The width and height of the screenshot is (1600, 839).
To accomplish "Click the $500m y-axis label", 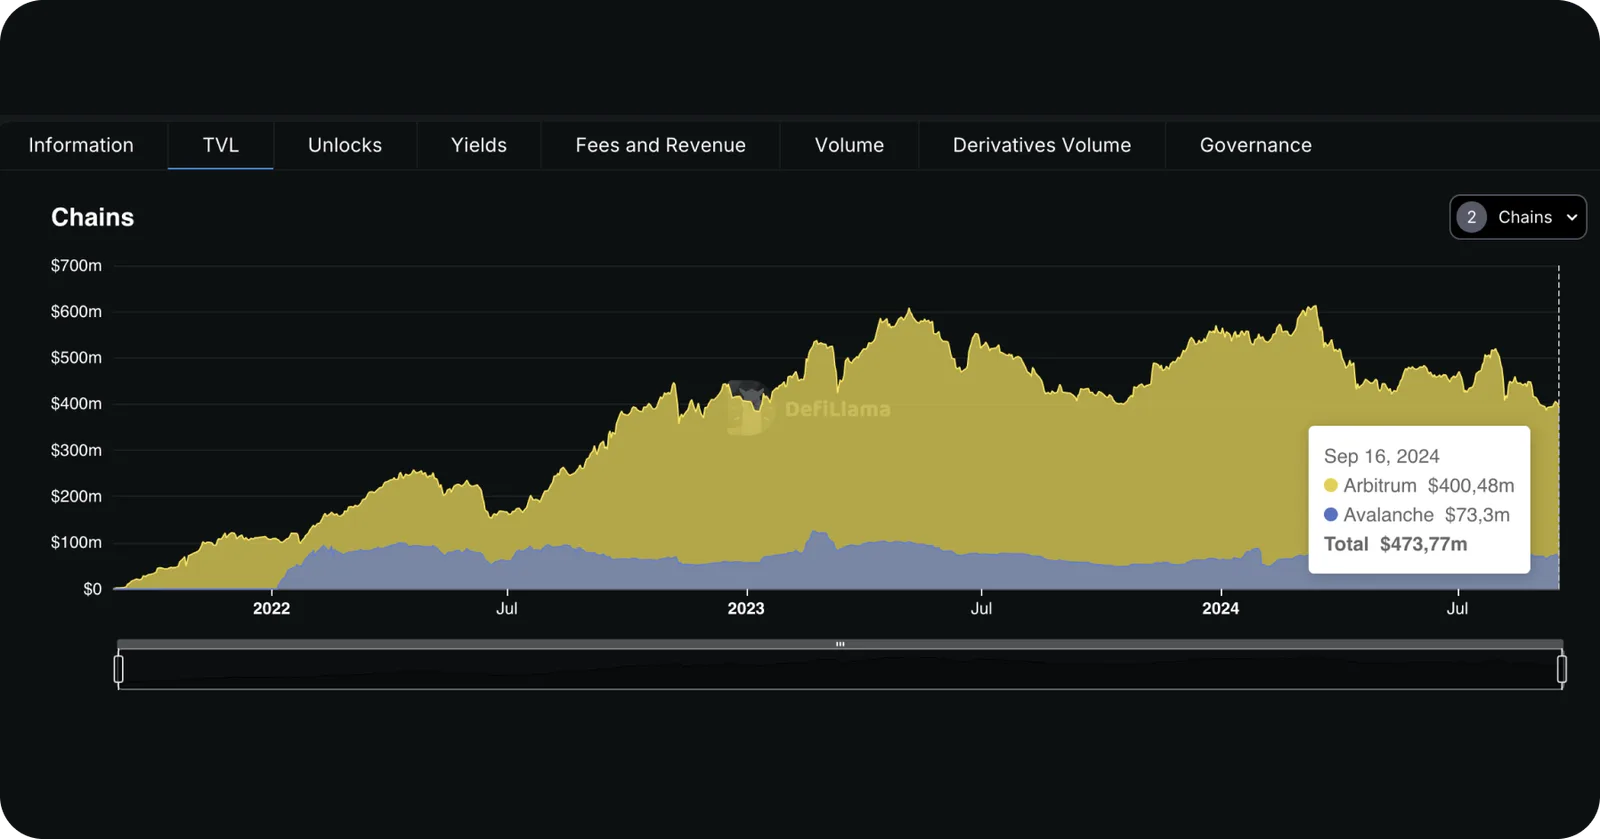I will [76, 357].
